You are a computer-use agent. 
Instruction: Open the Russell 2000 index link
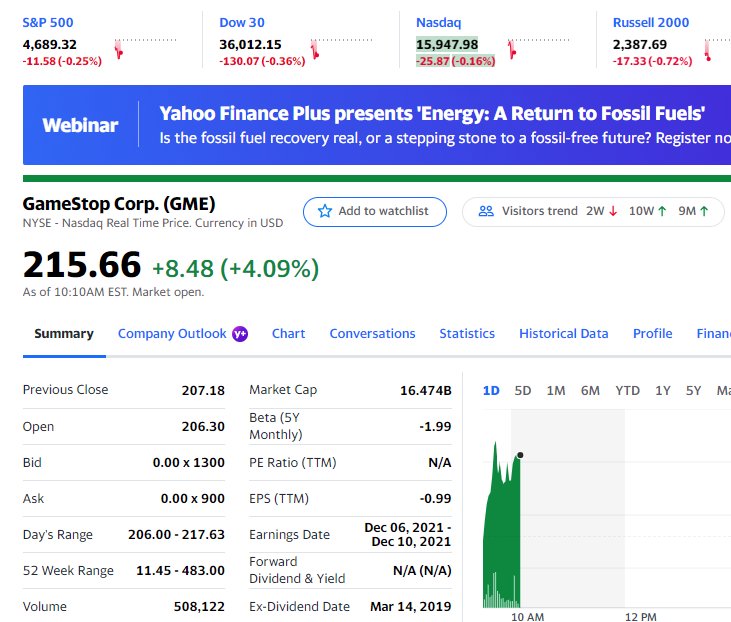pyautogui.click(x=651, y=22)
